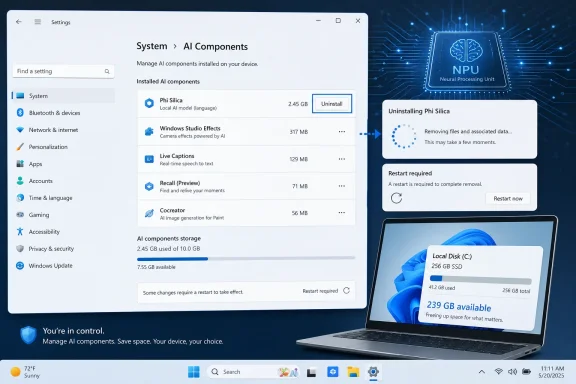Click the Accessibility figure icon
Image resolution: width=576 pixels, height=384 pixels.
pyautogui.click(x=20, y=232)
